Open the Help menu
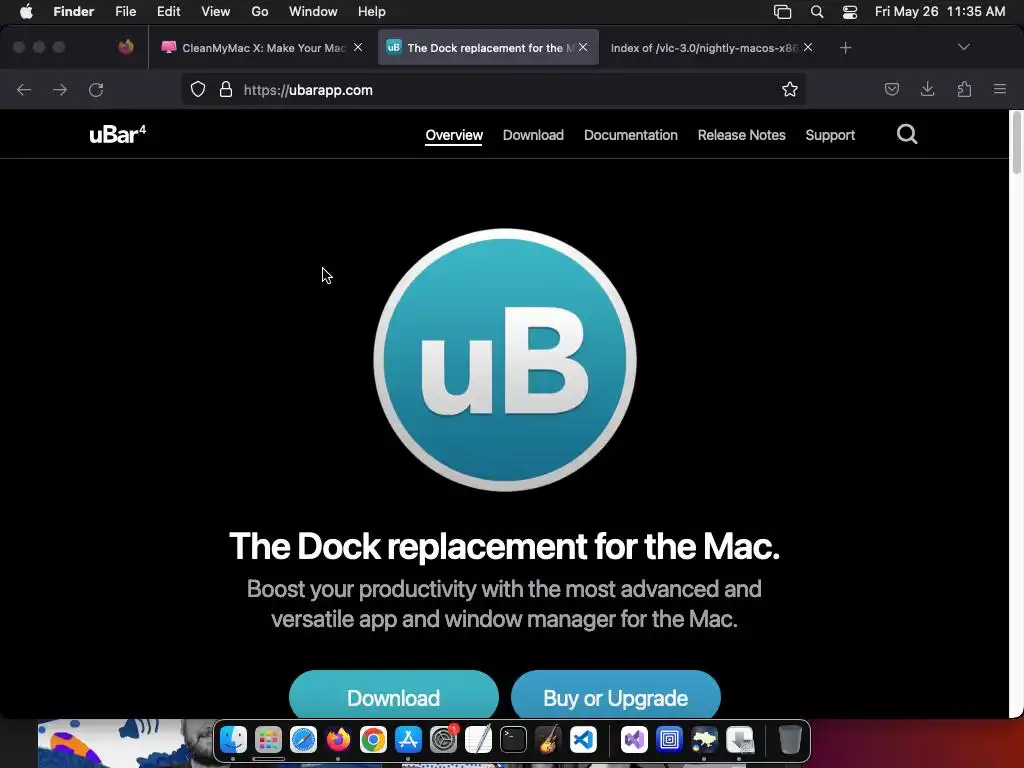Screen dimensions: 1024x768 coord(372,11)
